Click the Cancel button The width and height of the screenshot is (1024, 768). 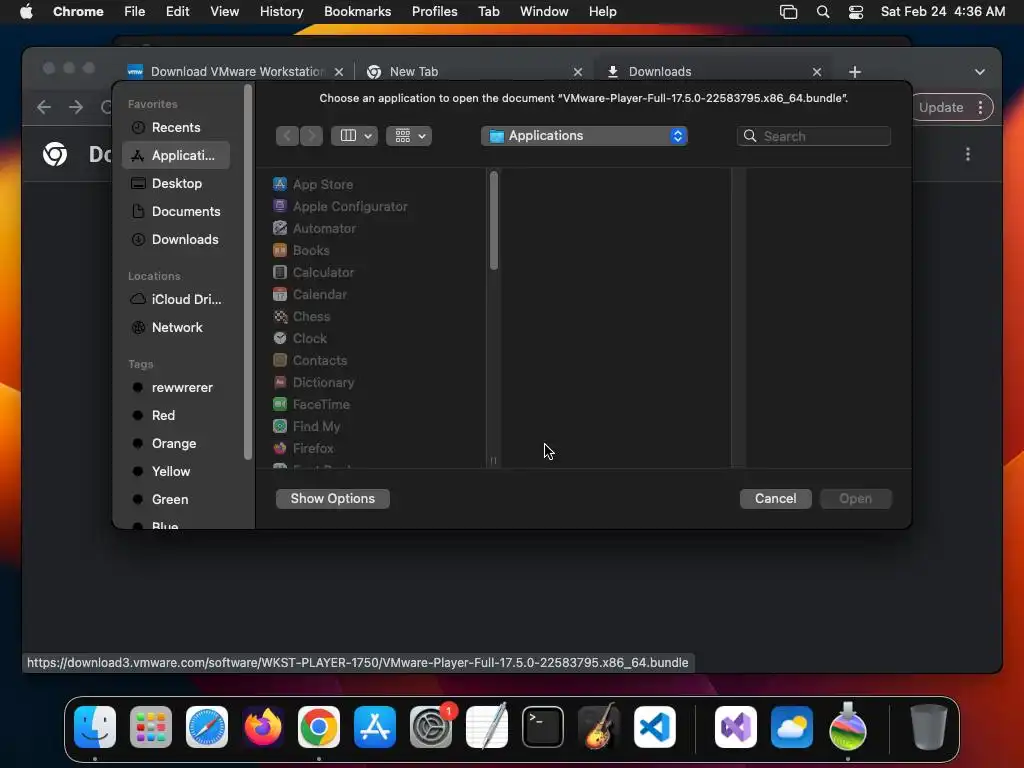pyautogui.click(x=775, y=499)
